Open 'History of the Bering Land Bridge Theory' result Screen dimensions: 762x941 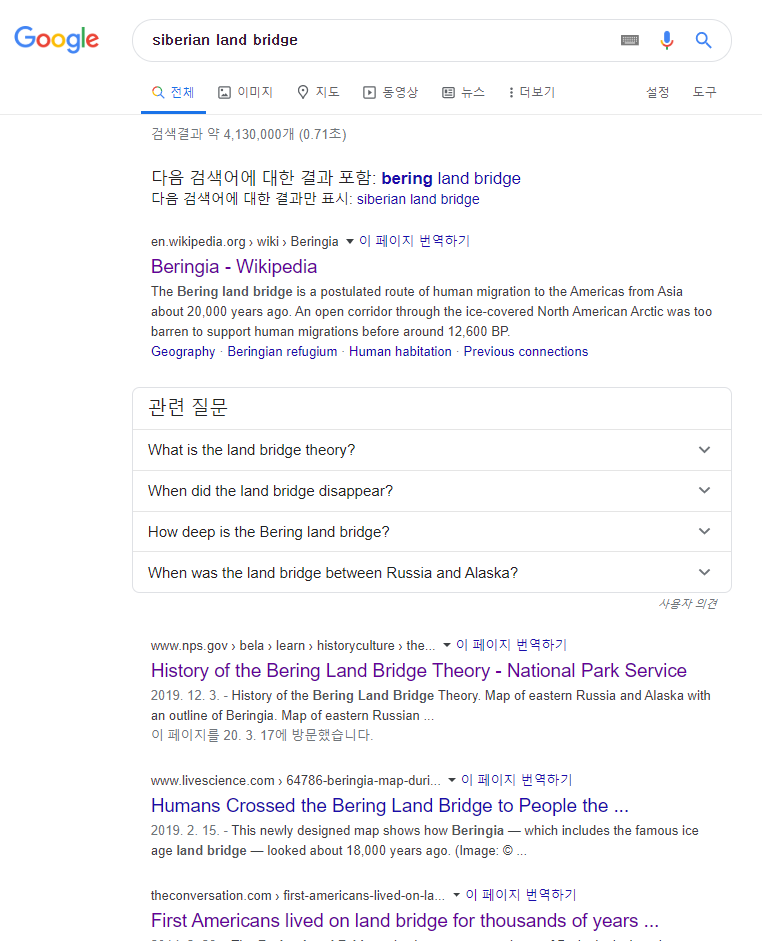click(x=419, y=670)
